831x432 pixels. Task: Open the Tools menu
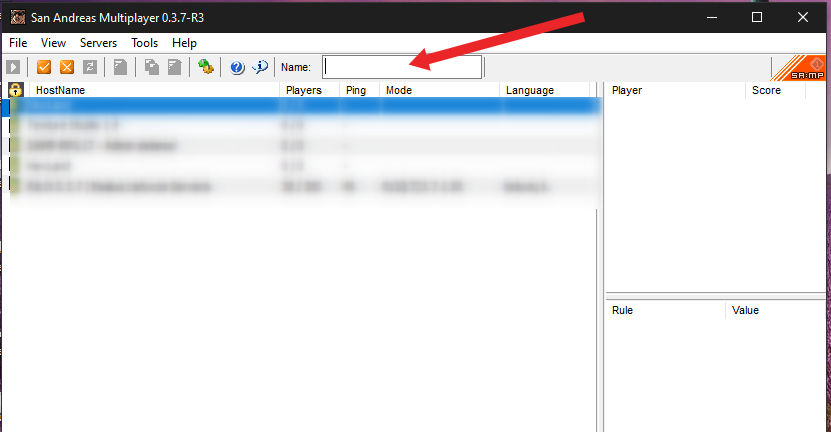tap(144, 43)
